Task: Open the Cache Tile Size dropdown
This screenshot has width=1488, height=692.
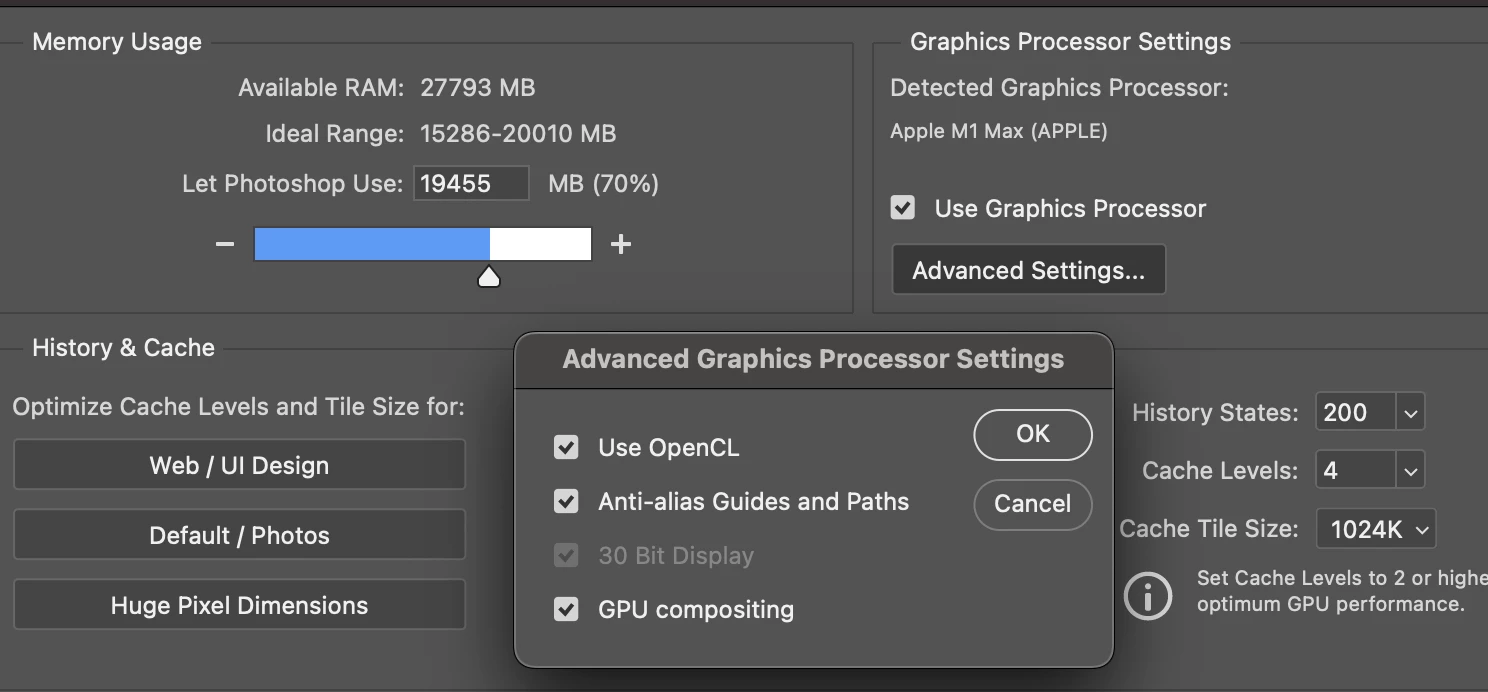Action: coord(1376,530)
